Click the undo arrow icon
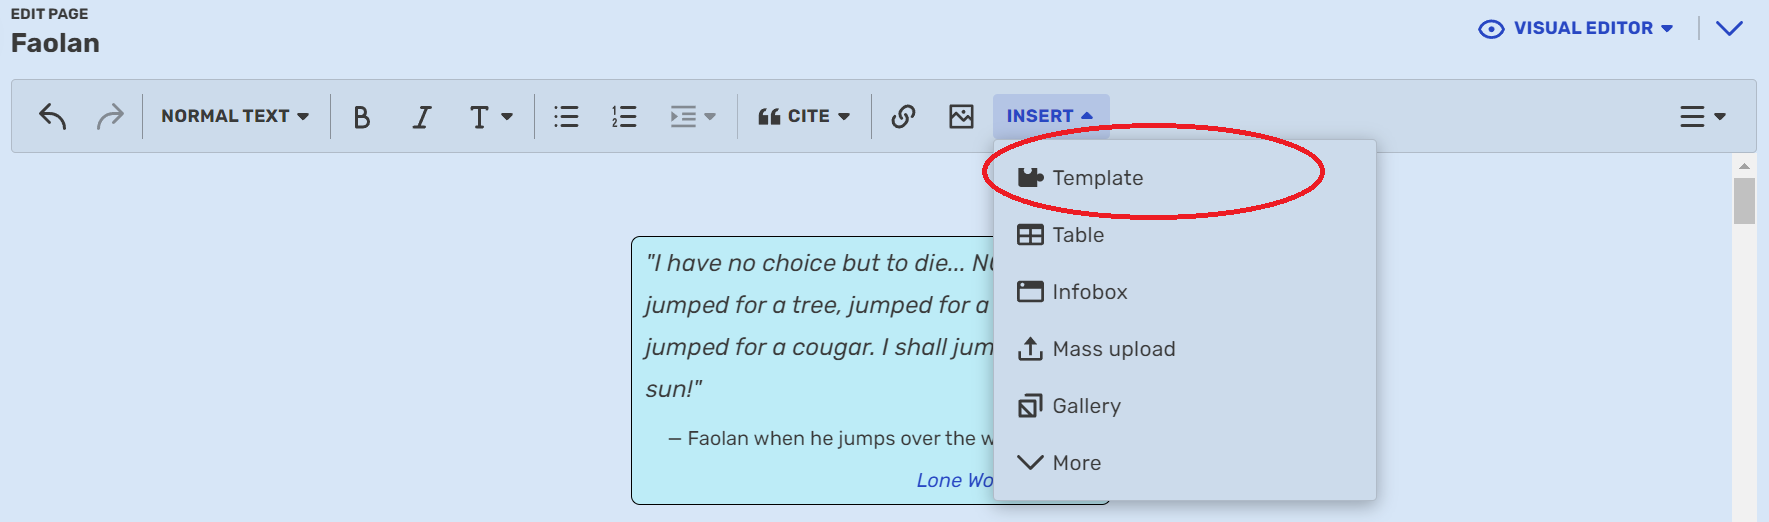The height and width of the screenshot is (522, 1769). [x=52, y=117]
